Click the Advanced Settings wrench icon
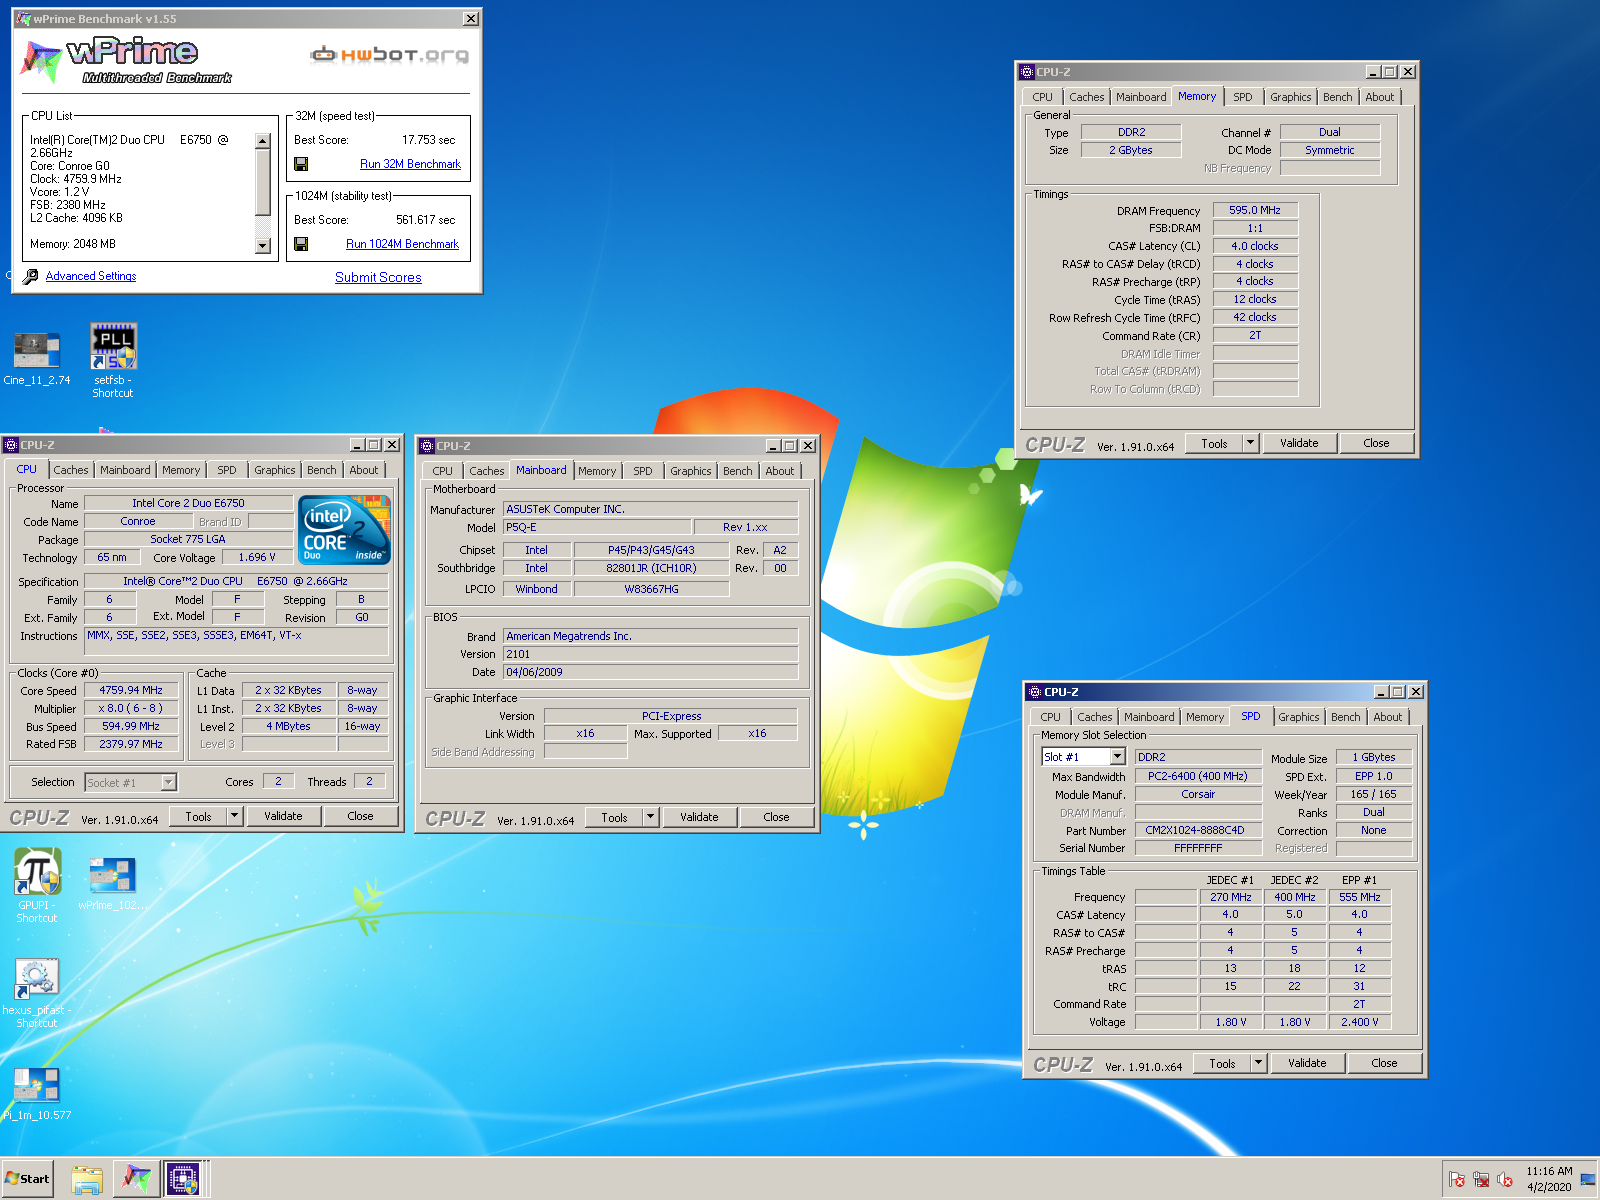Screen dimensions: 1600x1200 (30, 277)
